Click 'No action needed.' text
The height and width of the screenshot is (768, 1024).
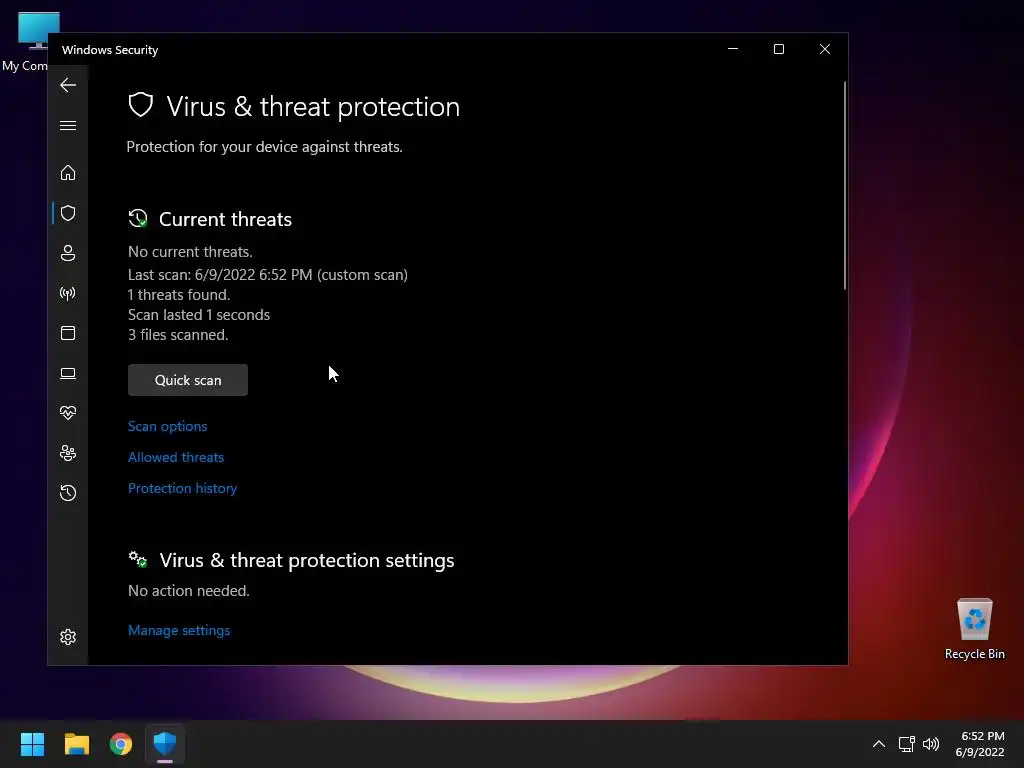coord(189,591)
